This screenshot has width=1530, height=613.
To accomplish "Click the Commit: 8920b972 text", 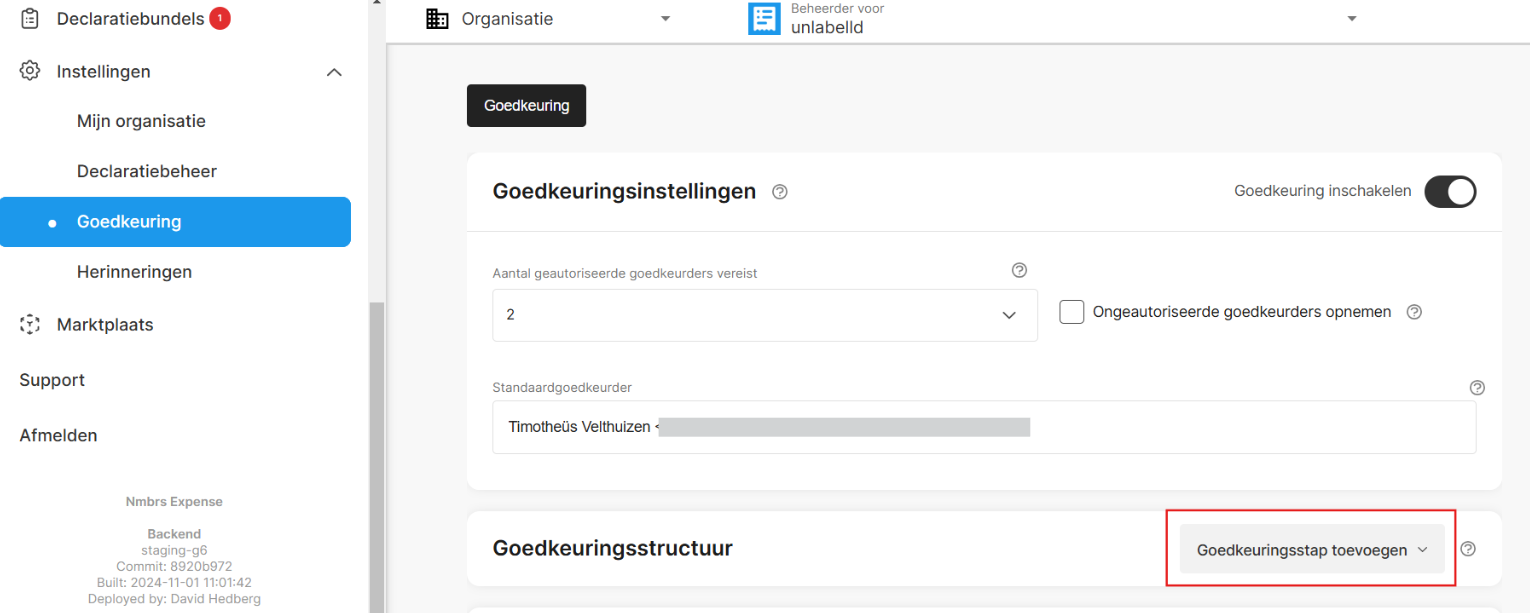I will point(174,566).
